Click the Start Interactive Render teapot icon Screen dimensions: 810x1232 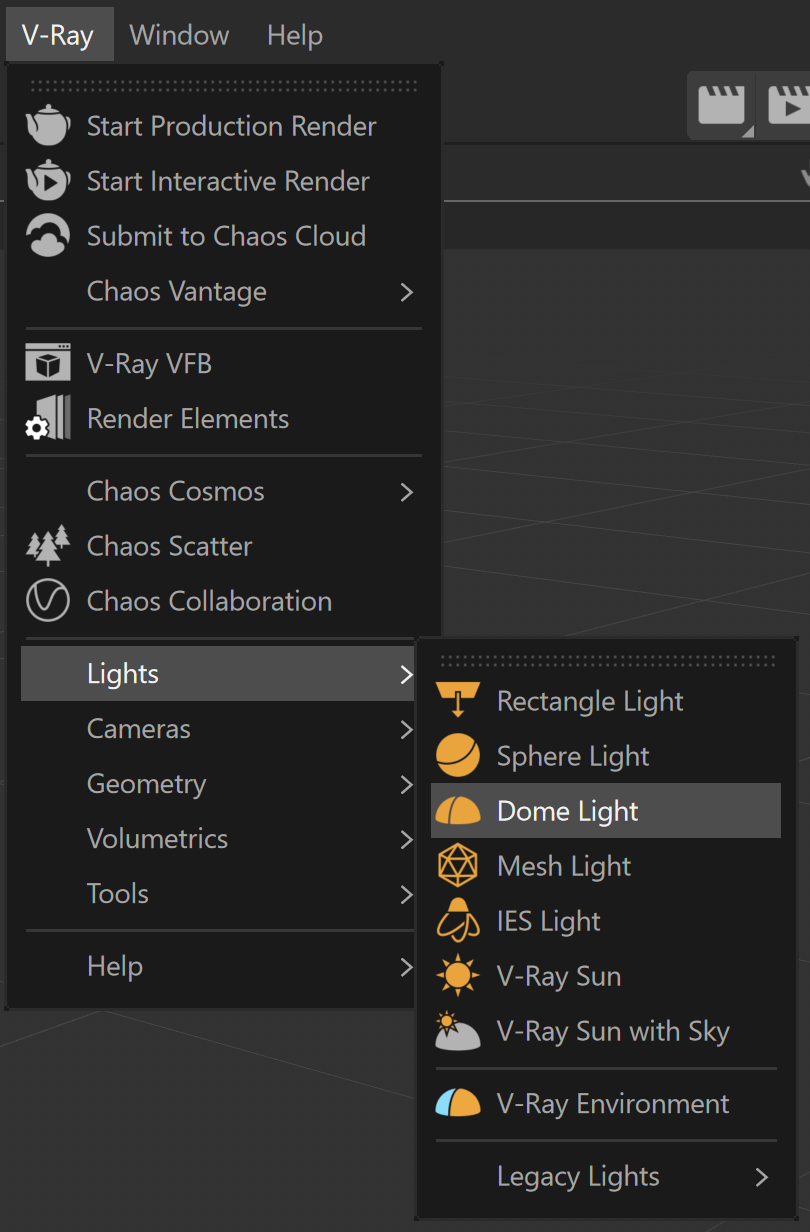47,181
